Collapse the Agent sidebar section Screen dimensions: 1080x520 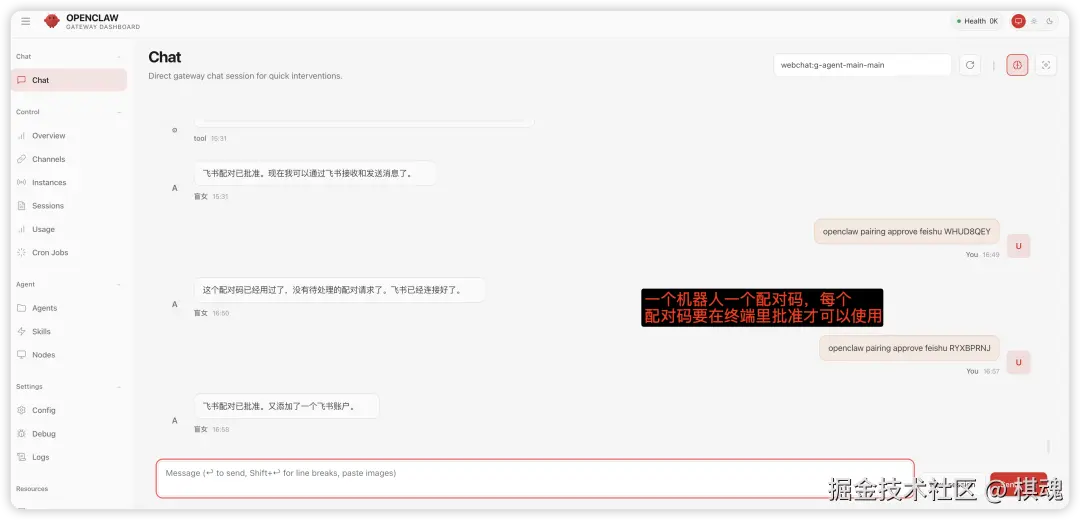[119, 284]
